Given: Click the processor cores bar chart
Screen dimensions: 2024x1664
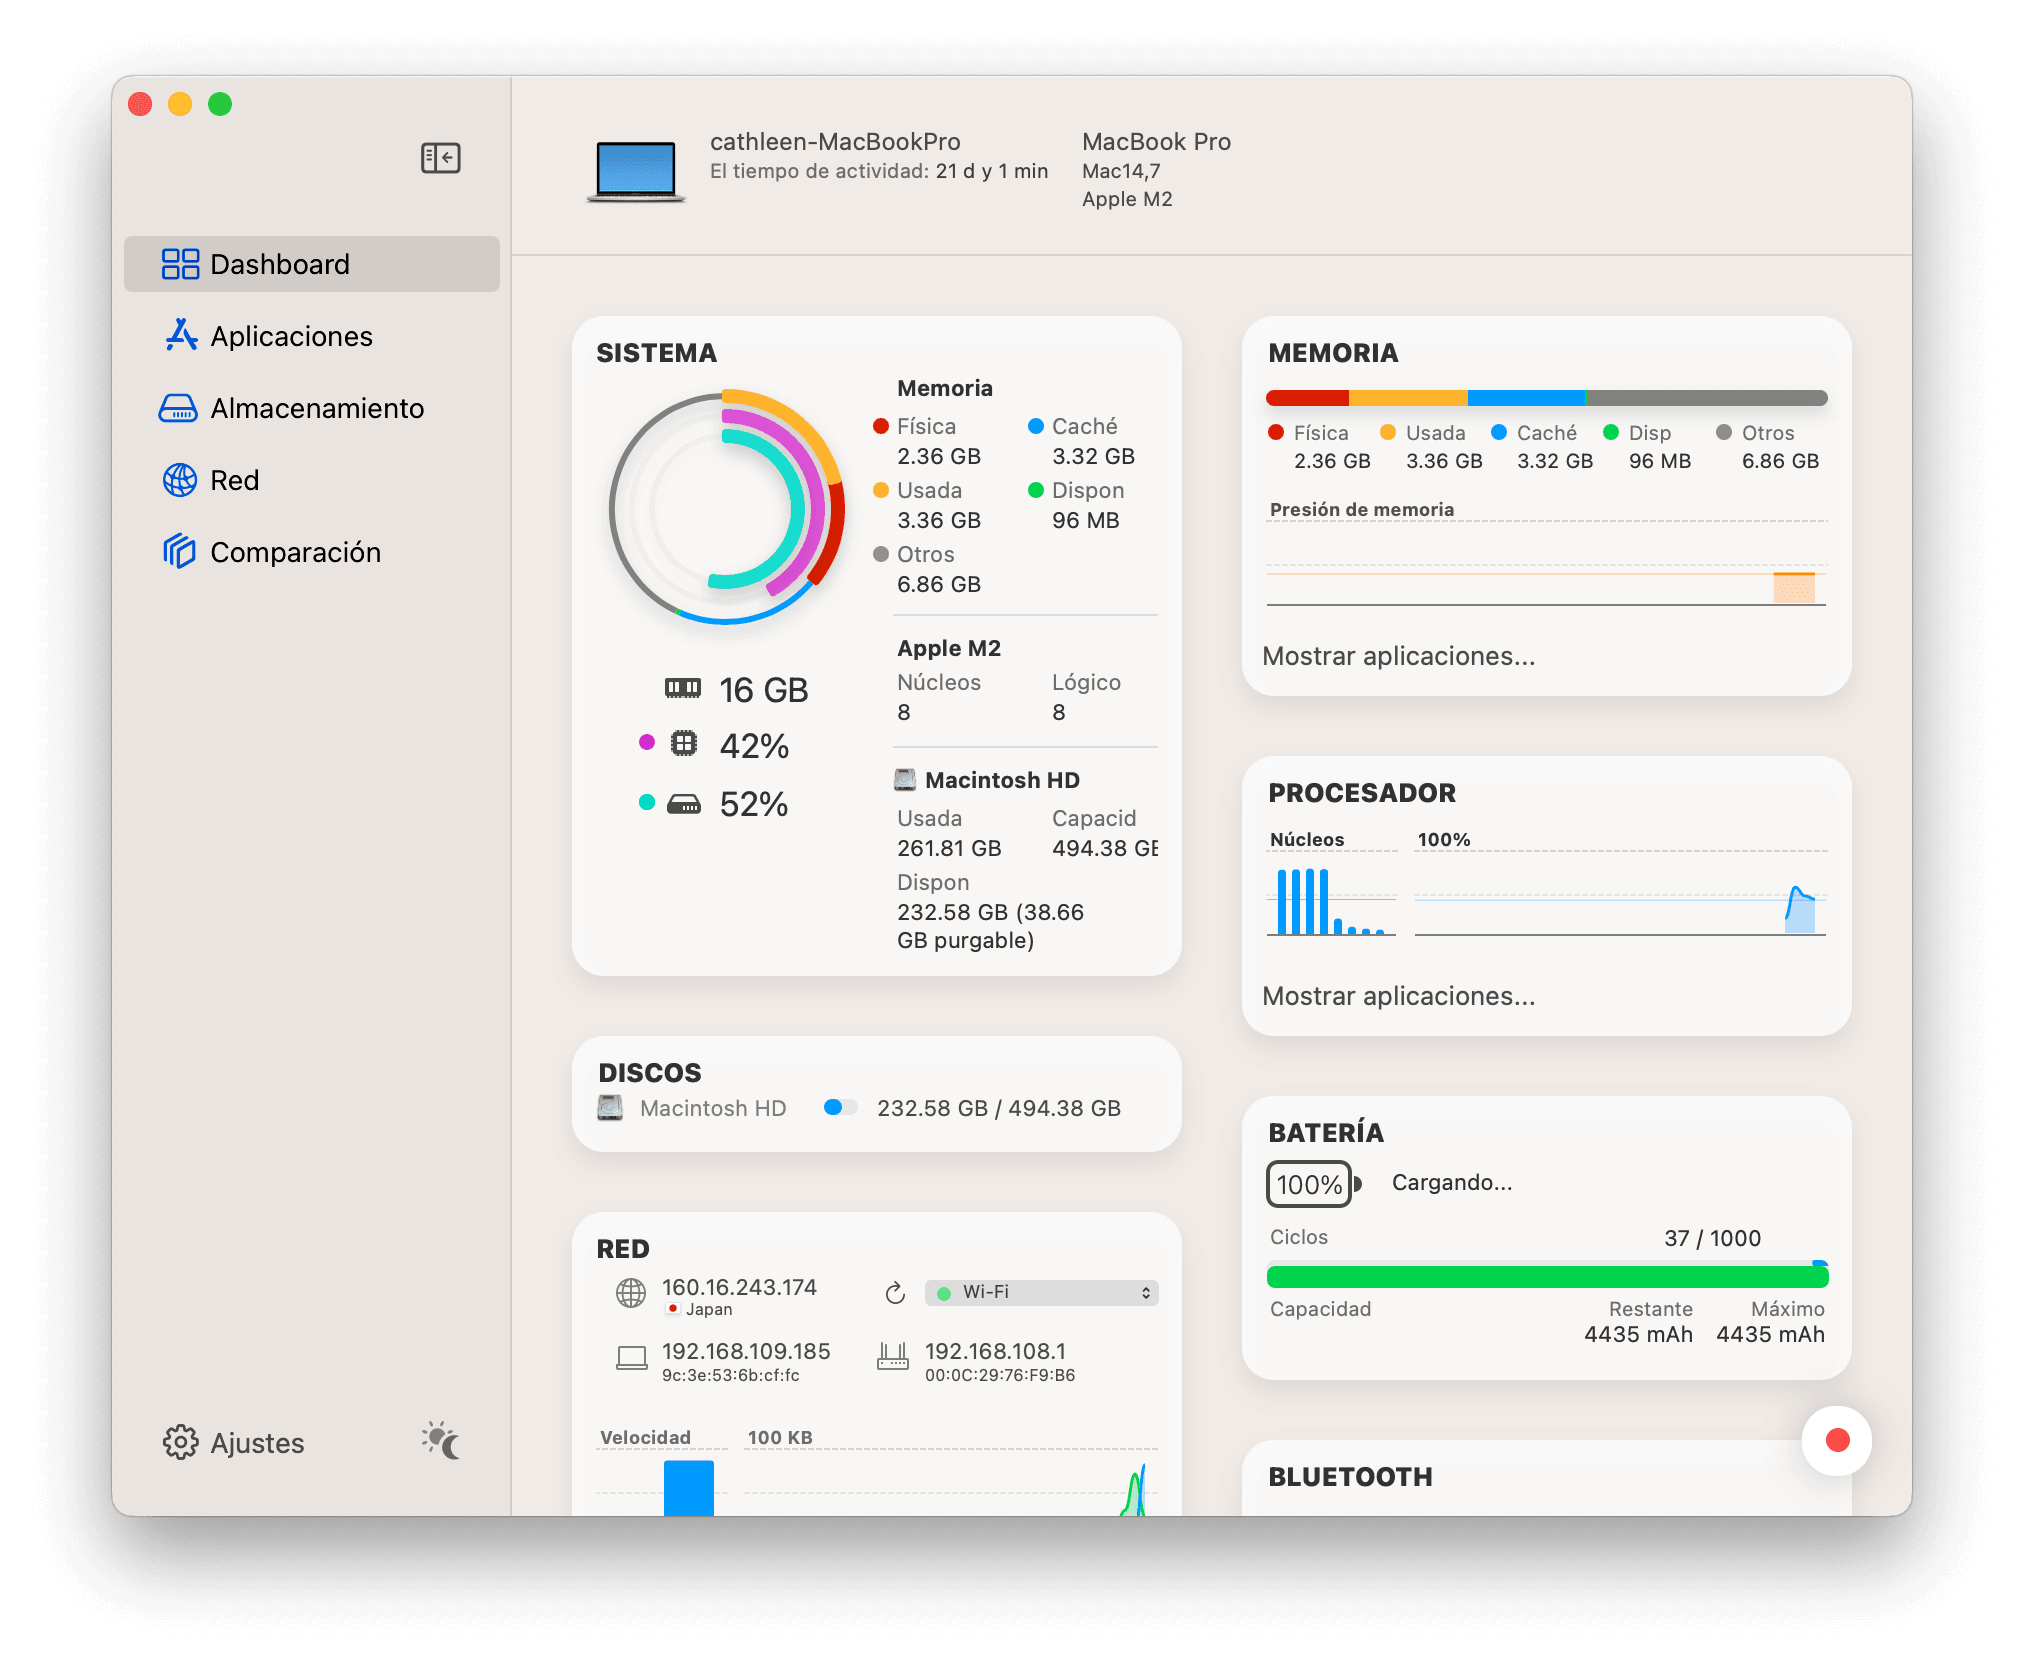Looking at the screenshot, I should [x=1331, y=895].
